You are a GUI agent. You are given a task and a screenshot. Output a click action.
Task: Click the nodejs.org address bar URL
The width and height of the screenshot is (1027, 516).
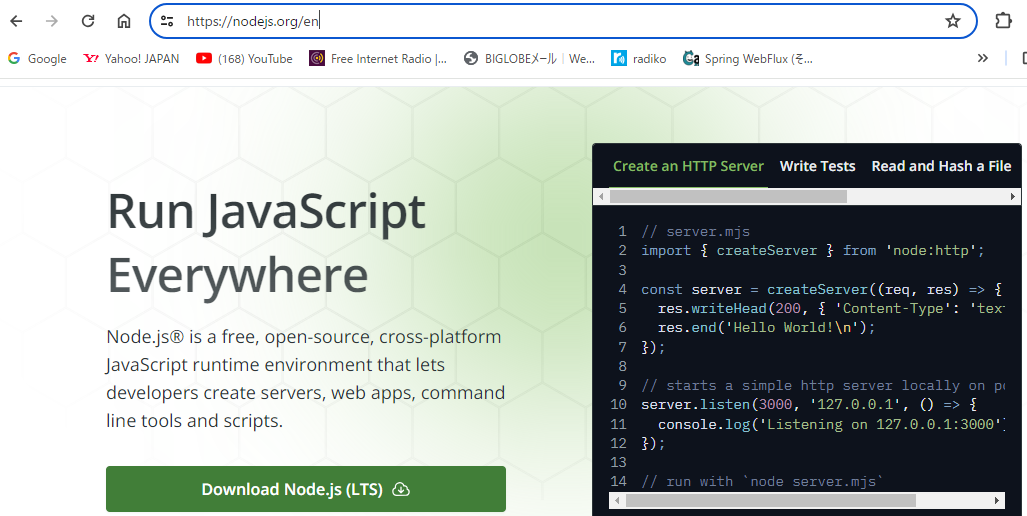[253, 21]
